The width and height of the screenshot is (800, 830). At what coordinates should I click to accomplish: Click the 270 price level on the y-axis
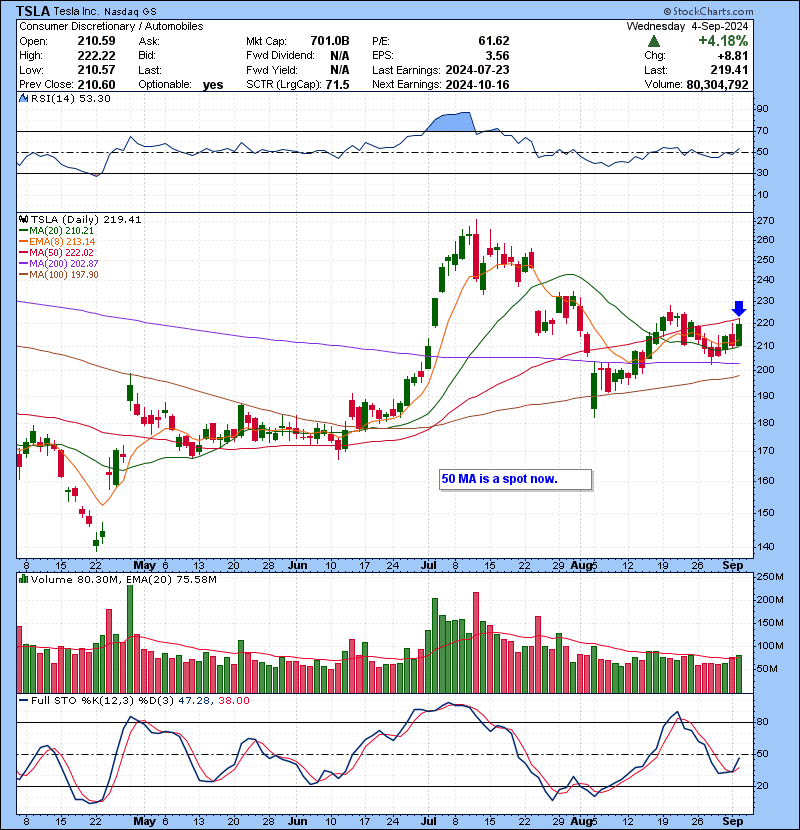[x=766, y=220]
